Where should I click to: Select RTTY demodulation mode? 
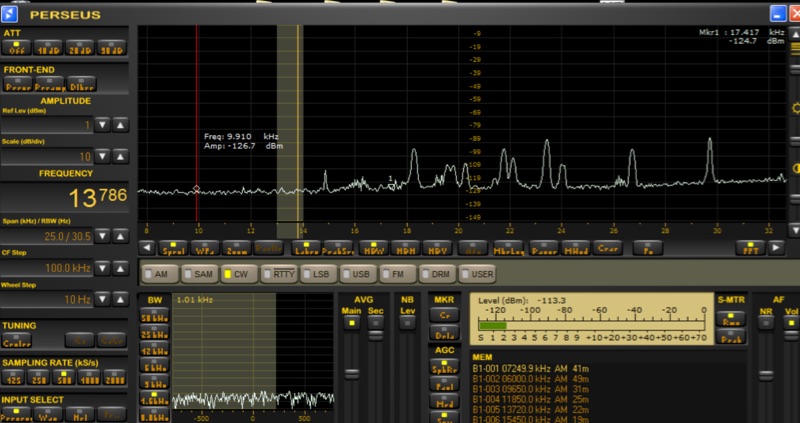click(279, 274)
